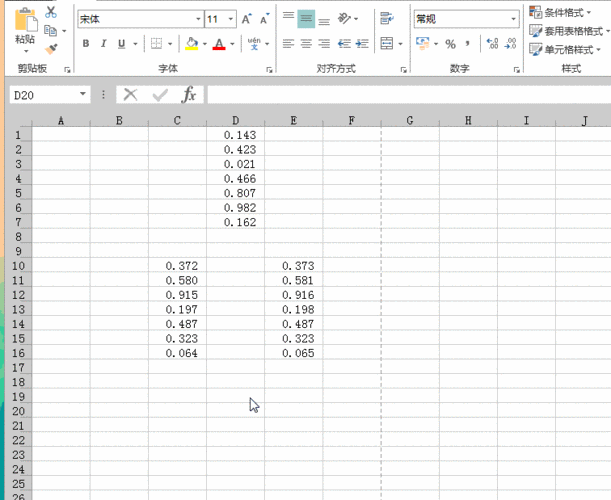The height and width of the screenshot is (500, 611).
Task: Open alignment settings dialog launcher
Action: [403, 70]
